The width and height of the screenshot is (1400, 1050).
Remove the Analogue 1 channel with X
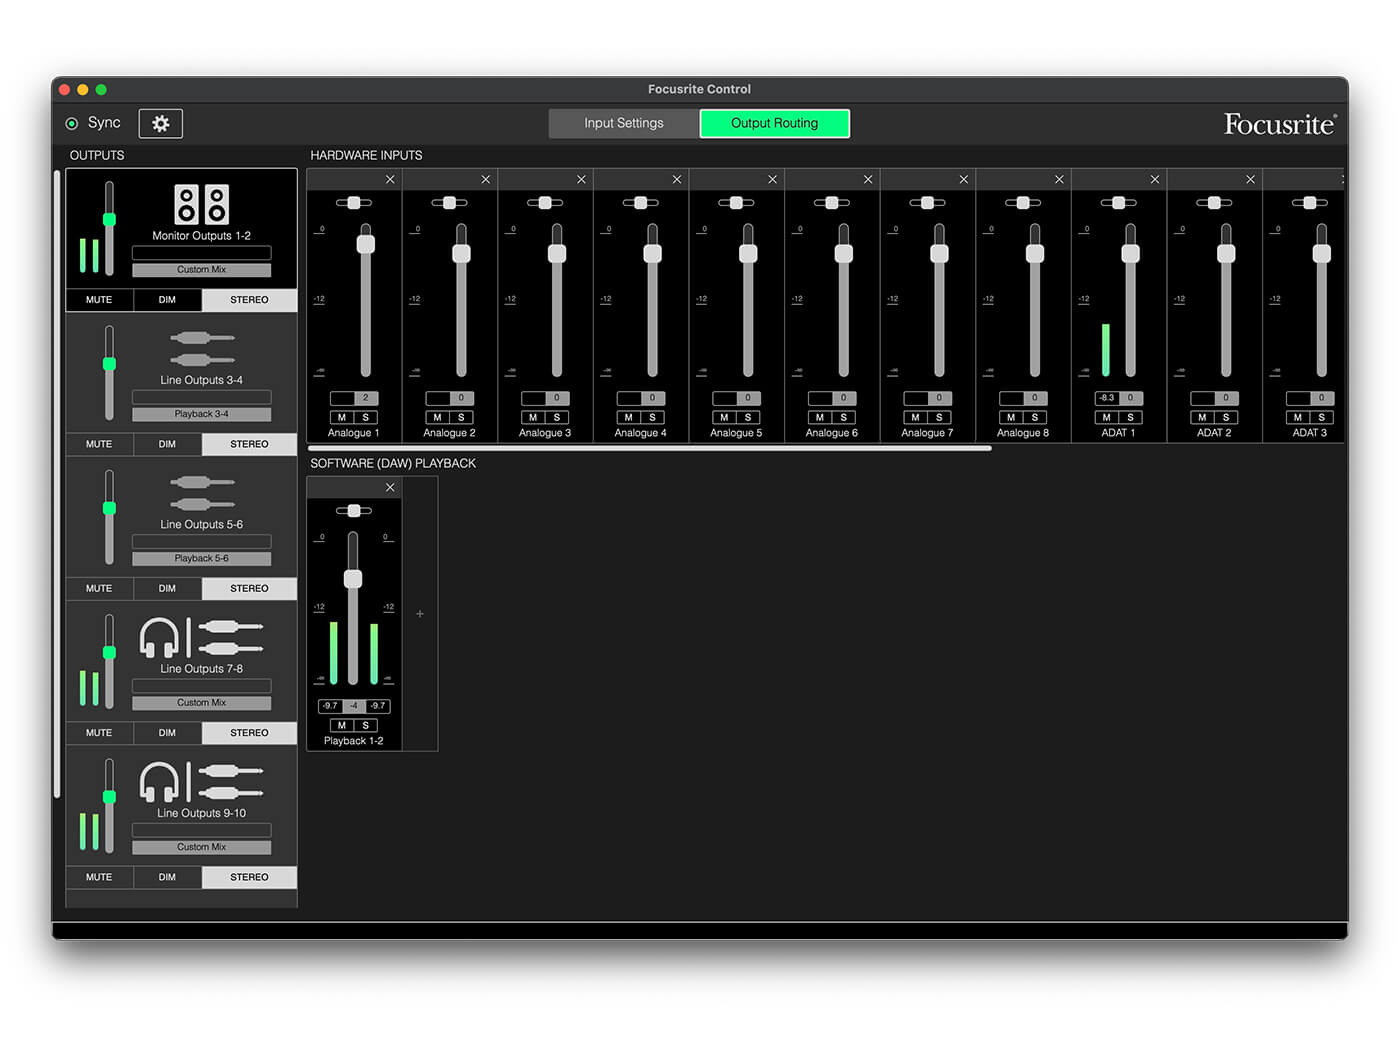pyautogui.click(x=390, y=179)
